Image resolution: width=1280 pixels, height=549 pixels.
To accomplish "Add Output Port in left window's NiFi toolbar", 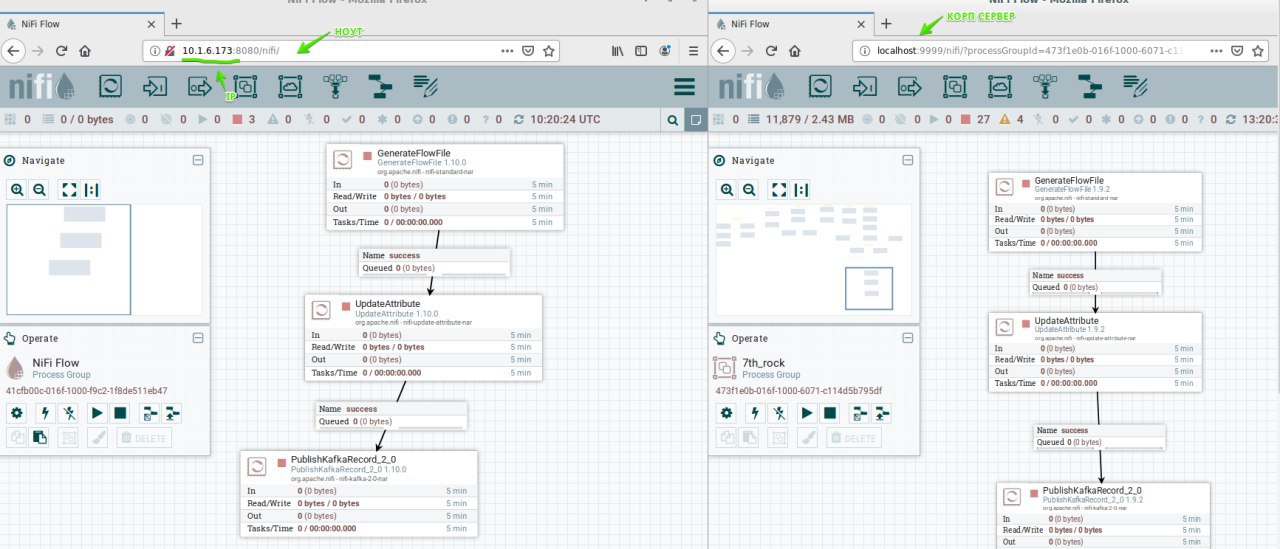I will click(200, 86).
